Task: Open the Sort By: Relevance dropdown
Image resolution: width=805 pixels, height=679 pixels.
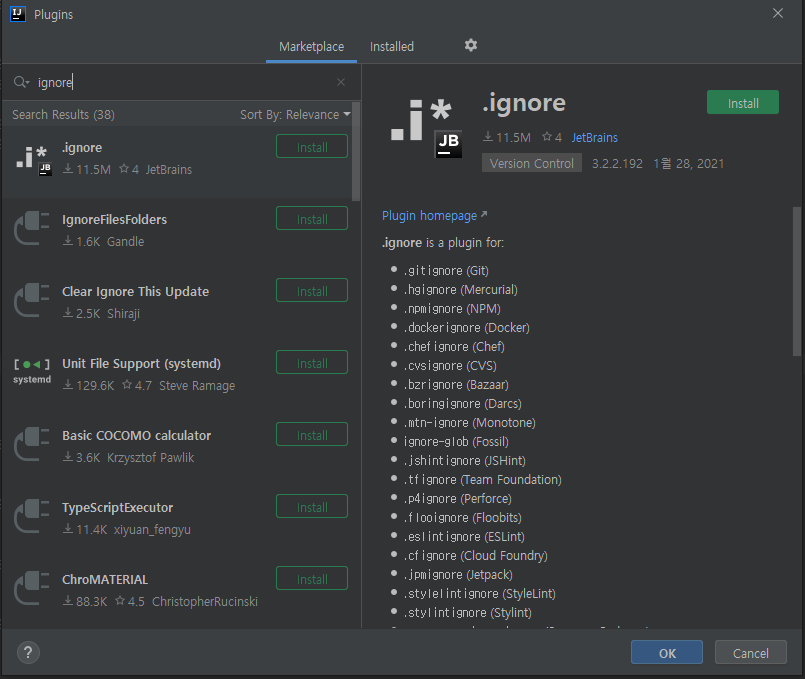Action: 295,114
